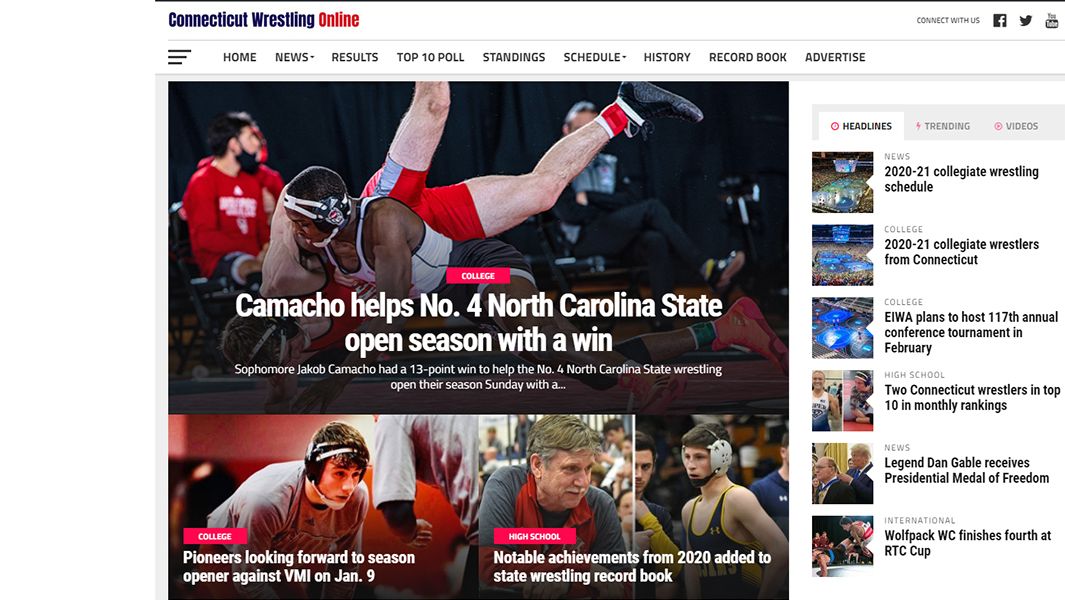Select the HEADLINES tab
Viewport: 1065px width, 600px height.
point(861,126)
